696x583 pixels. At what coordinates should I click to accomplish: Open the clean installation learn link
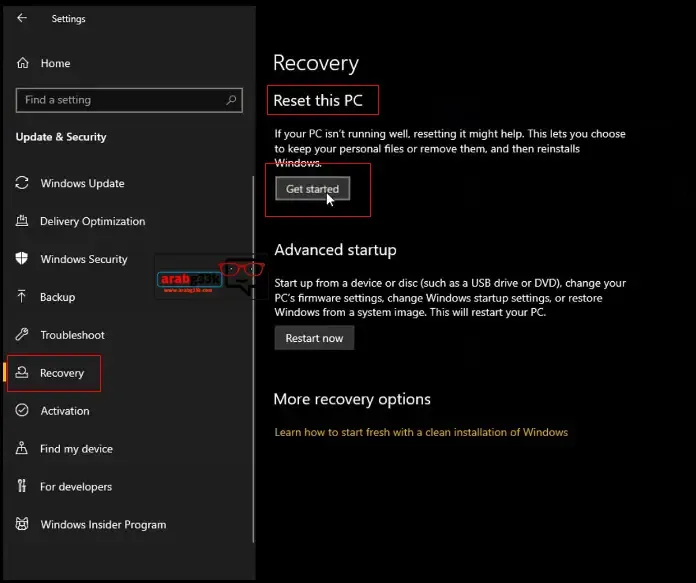421,432
